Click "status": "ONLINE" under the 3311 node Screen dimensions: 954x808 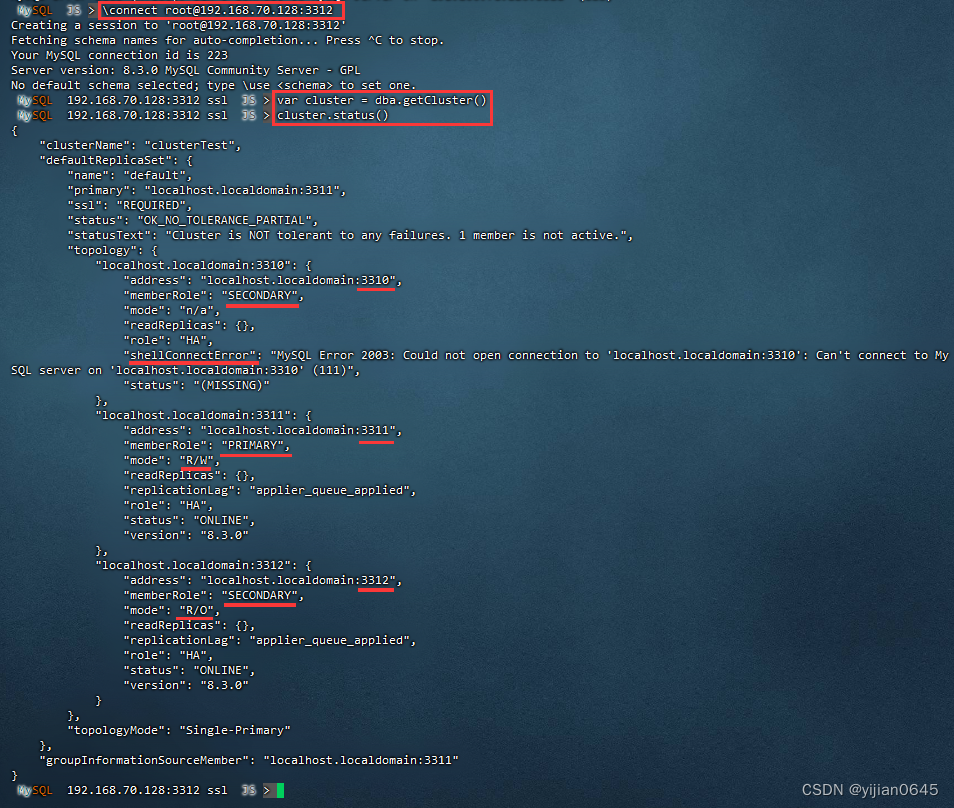[x=189, y=521]
